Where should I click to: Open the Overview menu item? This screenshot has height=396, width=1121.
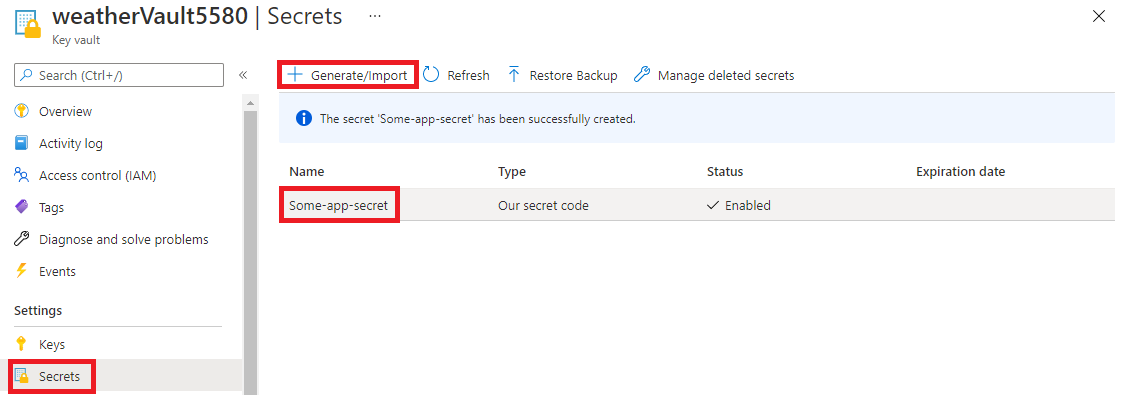[66, 112]
